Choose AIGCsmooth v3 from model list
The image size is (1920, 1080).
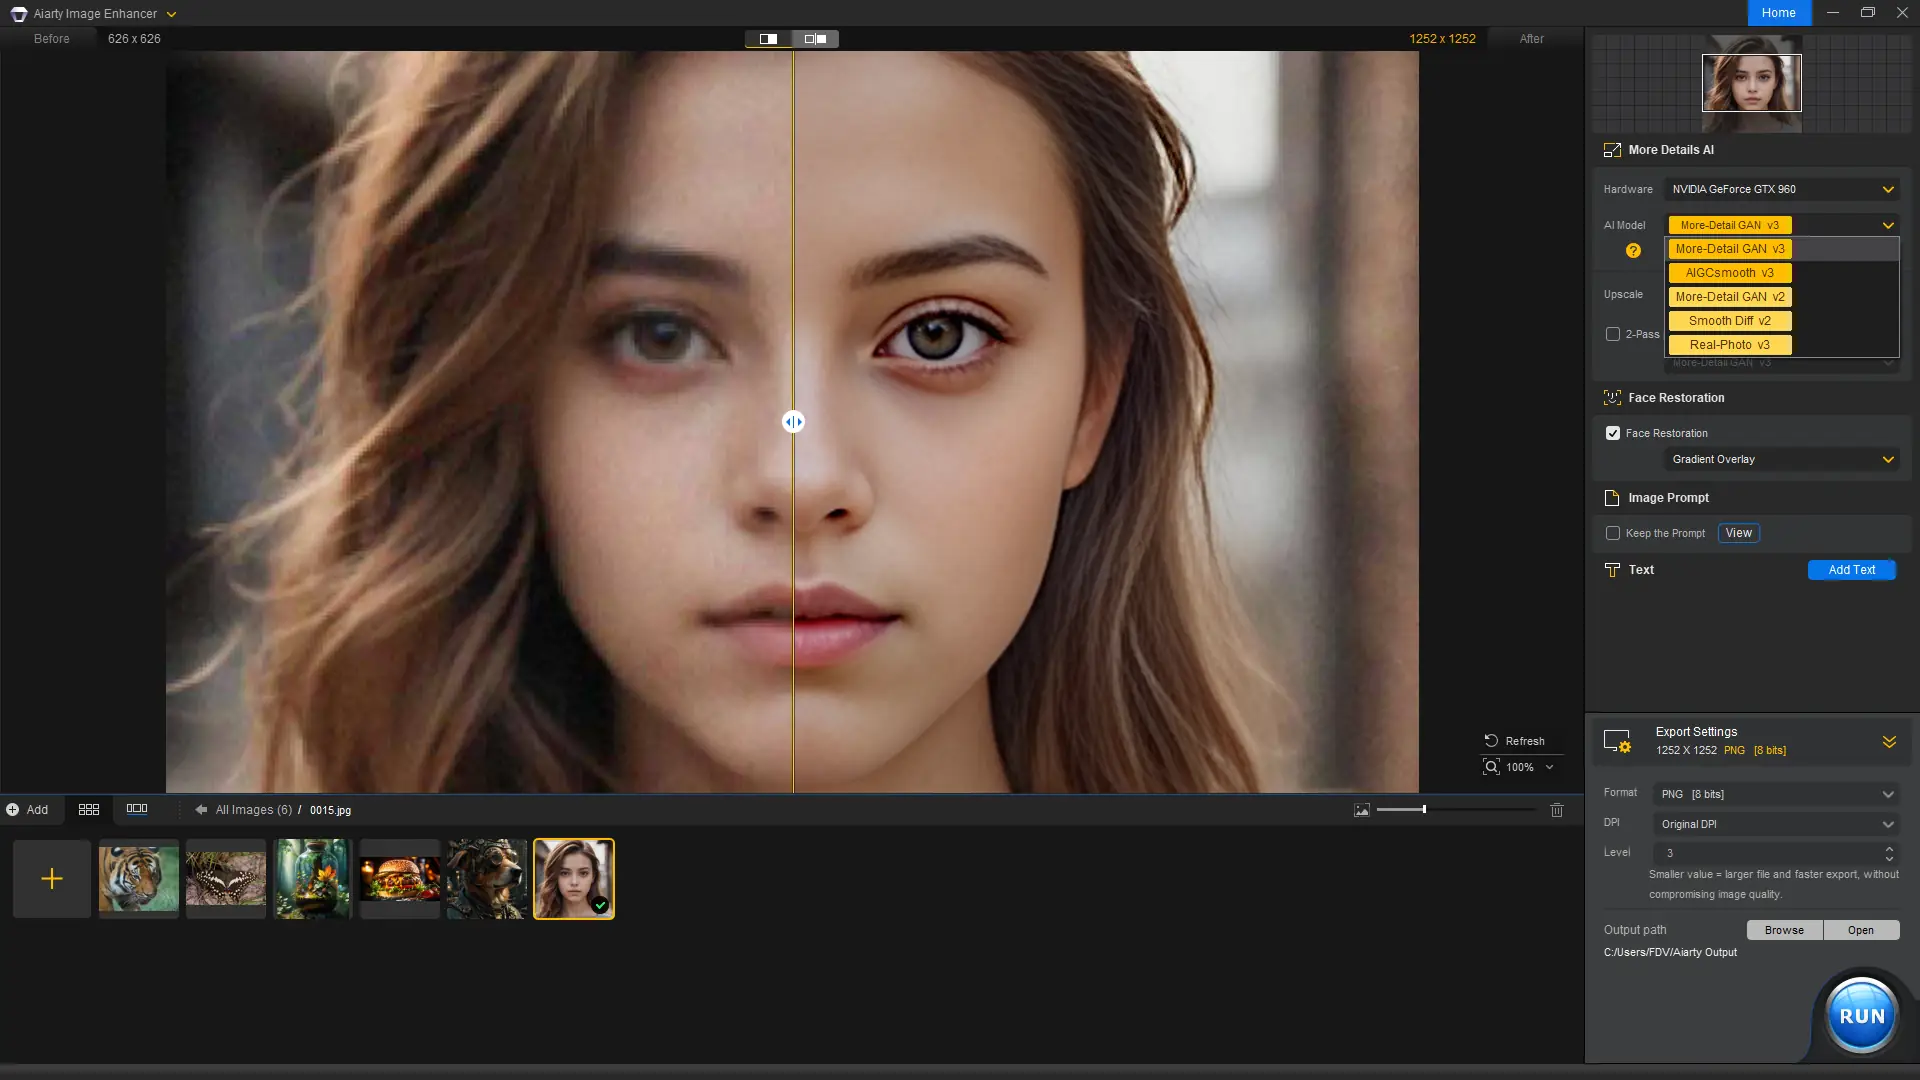[1729, 273]
